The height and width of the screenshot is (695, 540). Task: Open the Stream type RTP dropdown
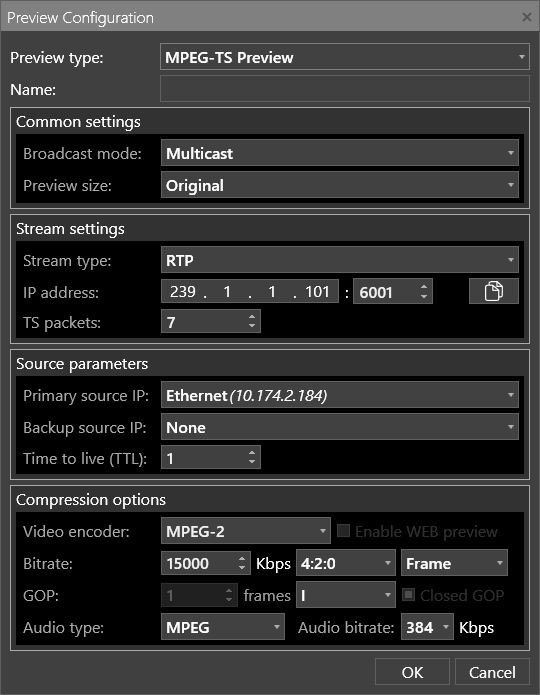point(340,260)
